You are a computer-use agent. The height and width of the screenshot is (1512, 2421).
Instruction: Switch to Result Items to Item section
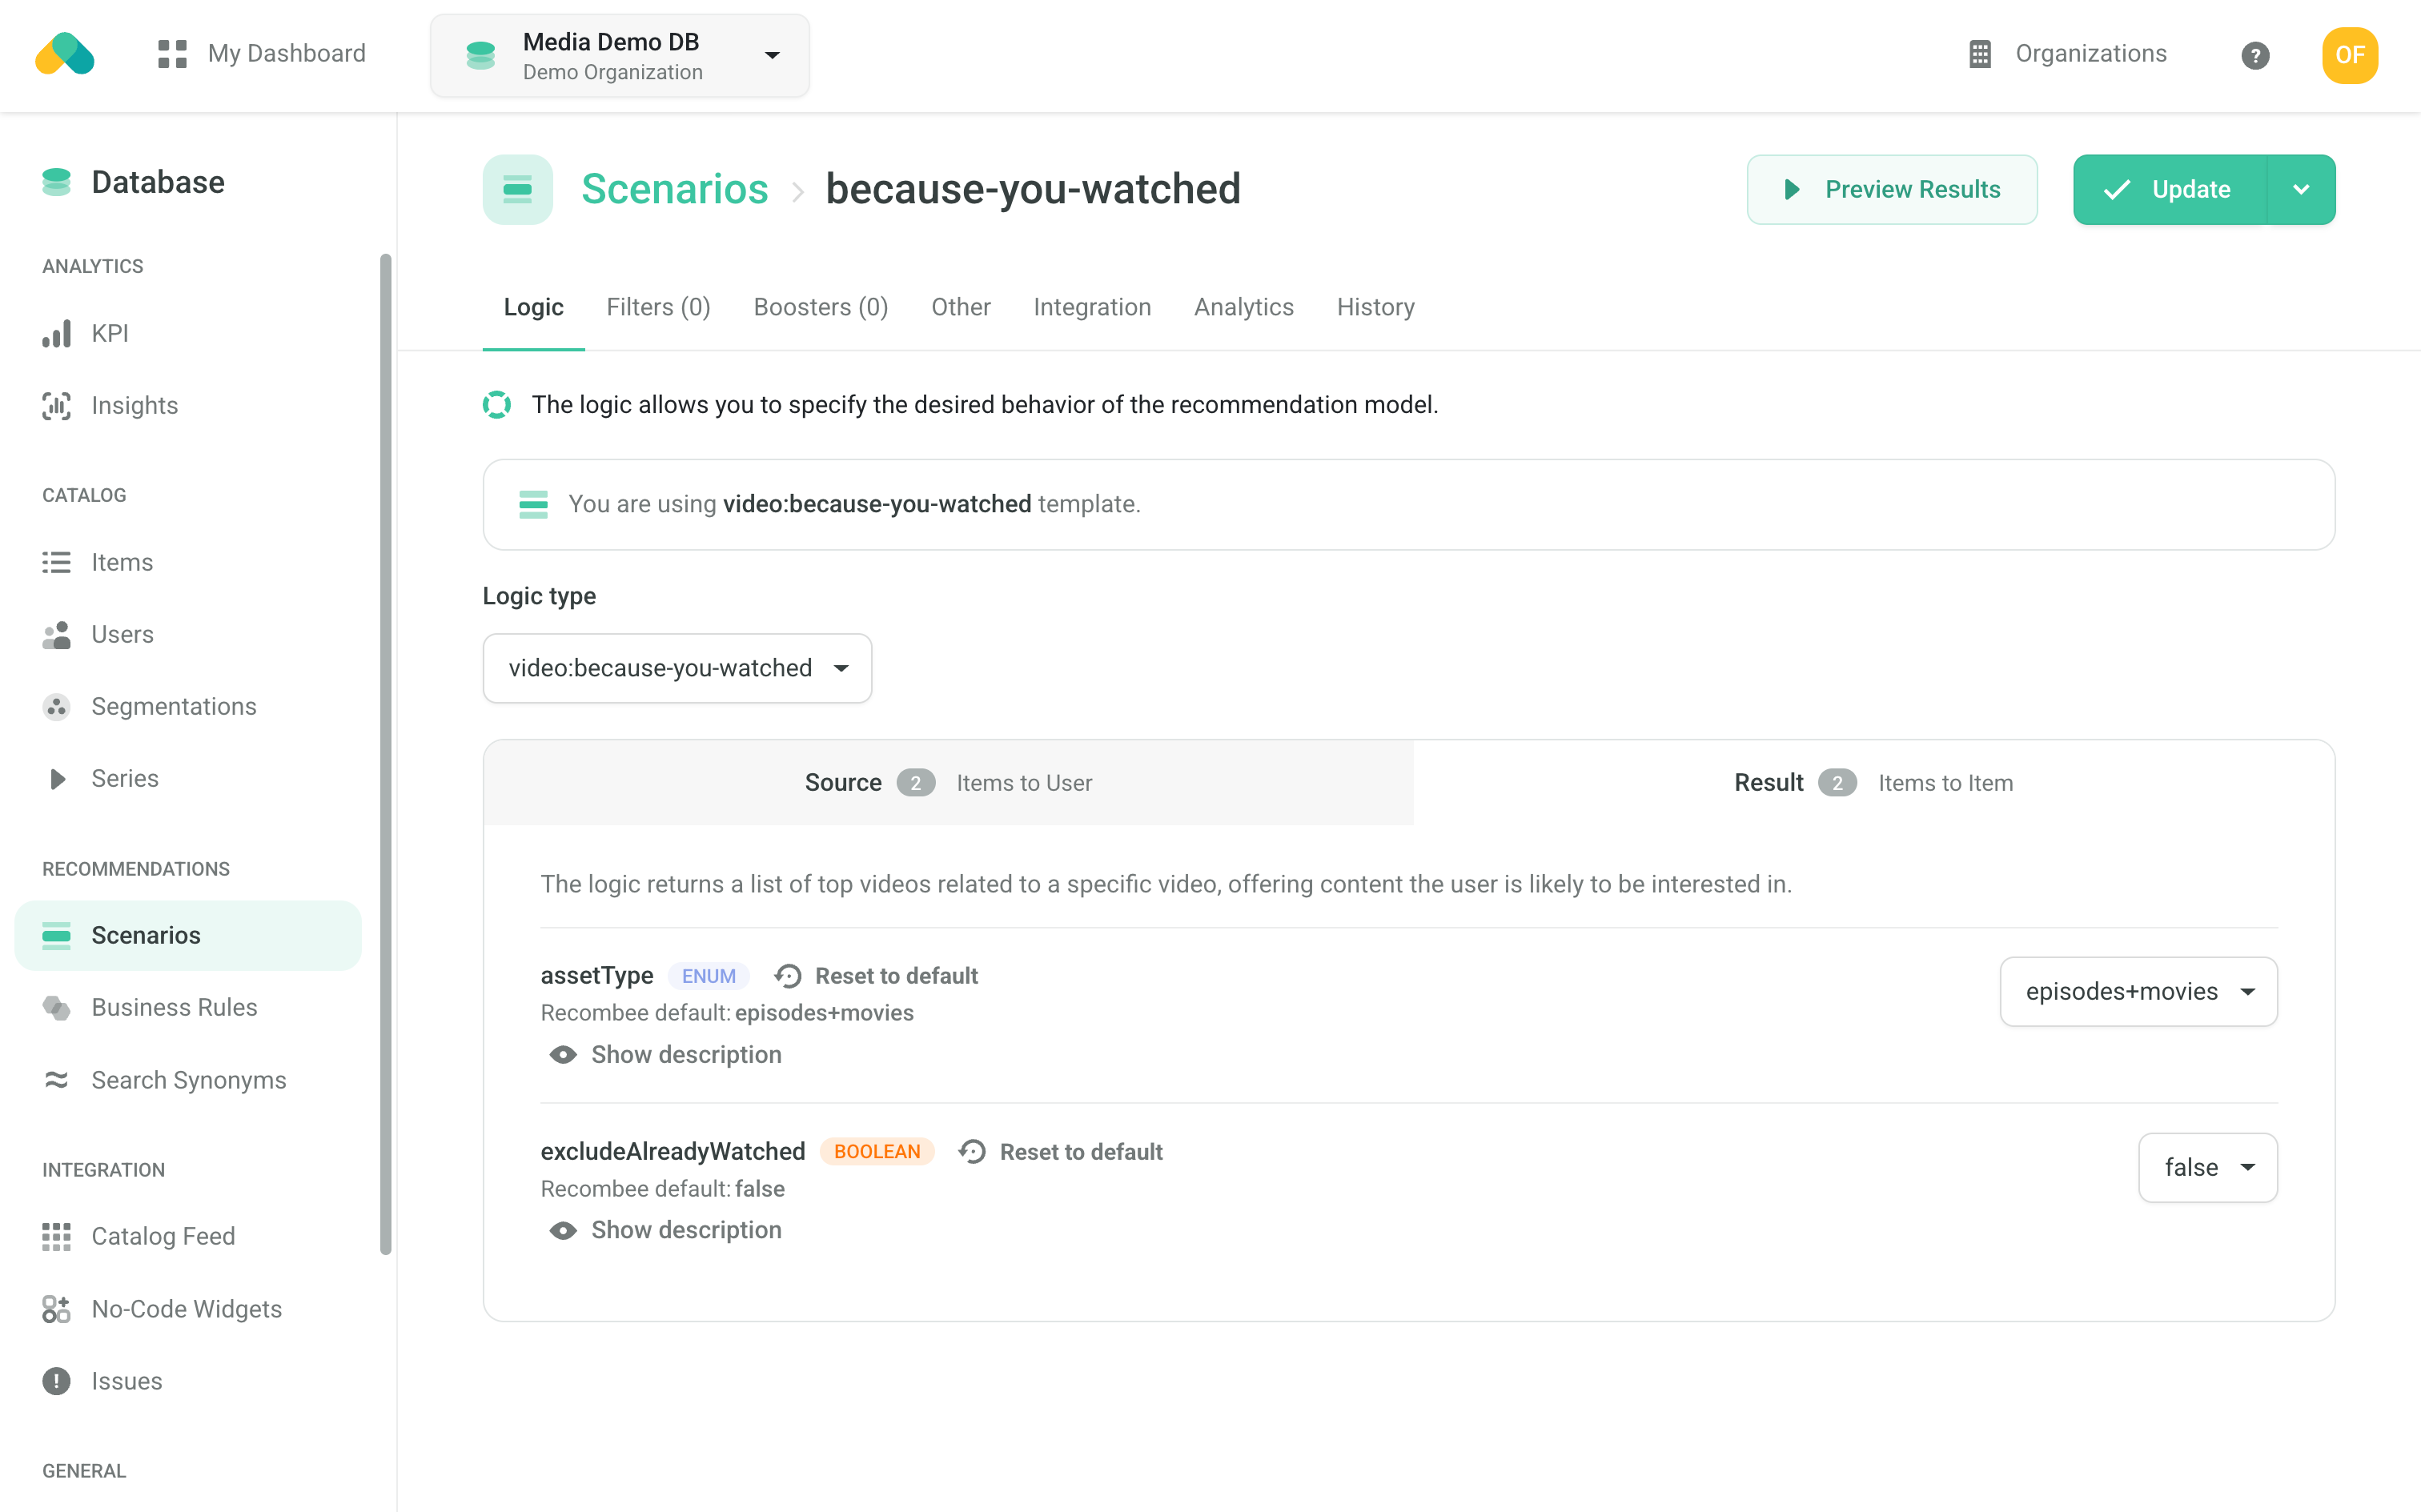[x=1873, y=782]
